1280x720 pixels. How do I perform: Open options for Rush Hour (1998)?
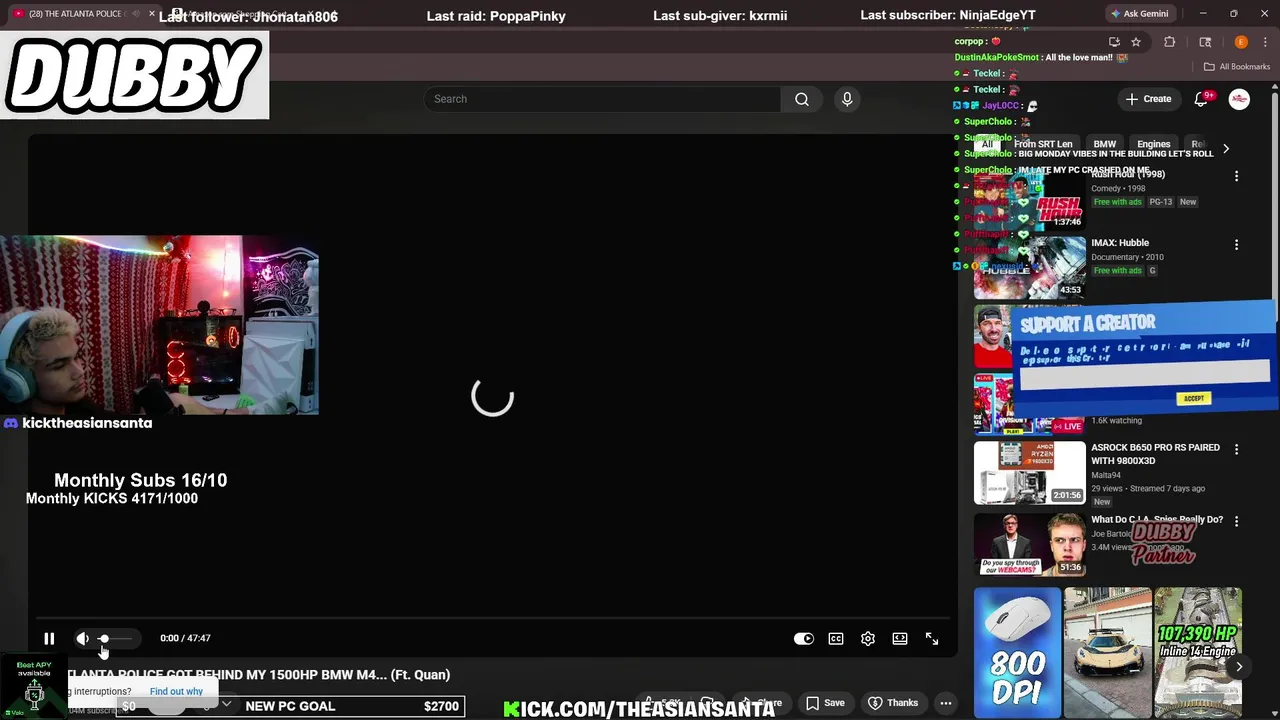coord(1237,176)
